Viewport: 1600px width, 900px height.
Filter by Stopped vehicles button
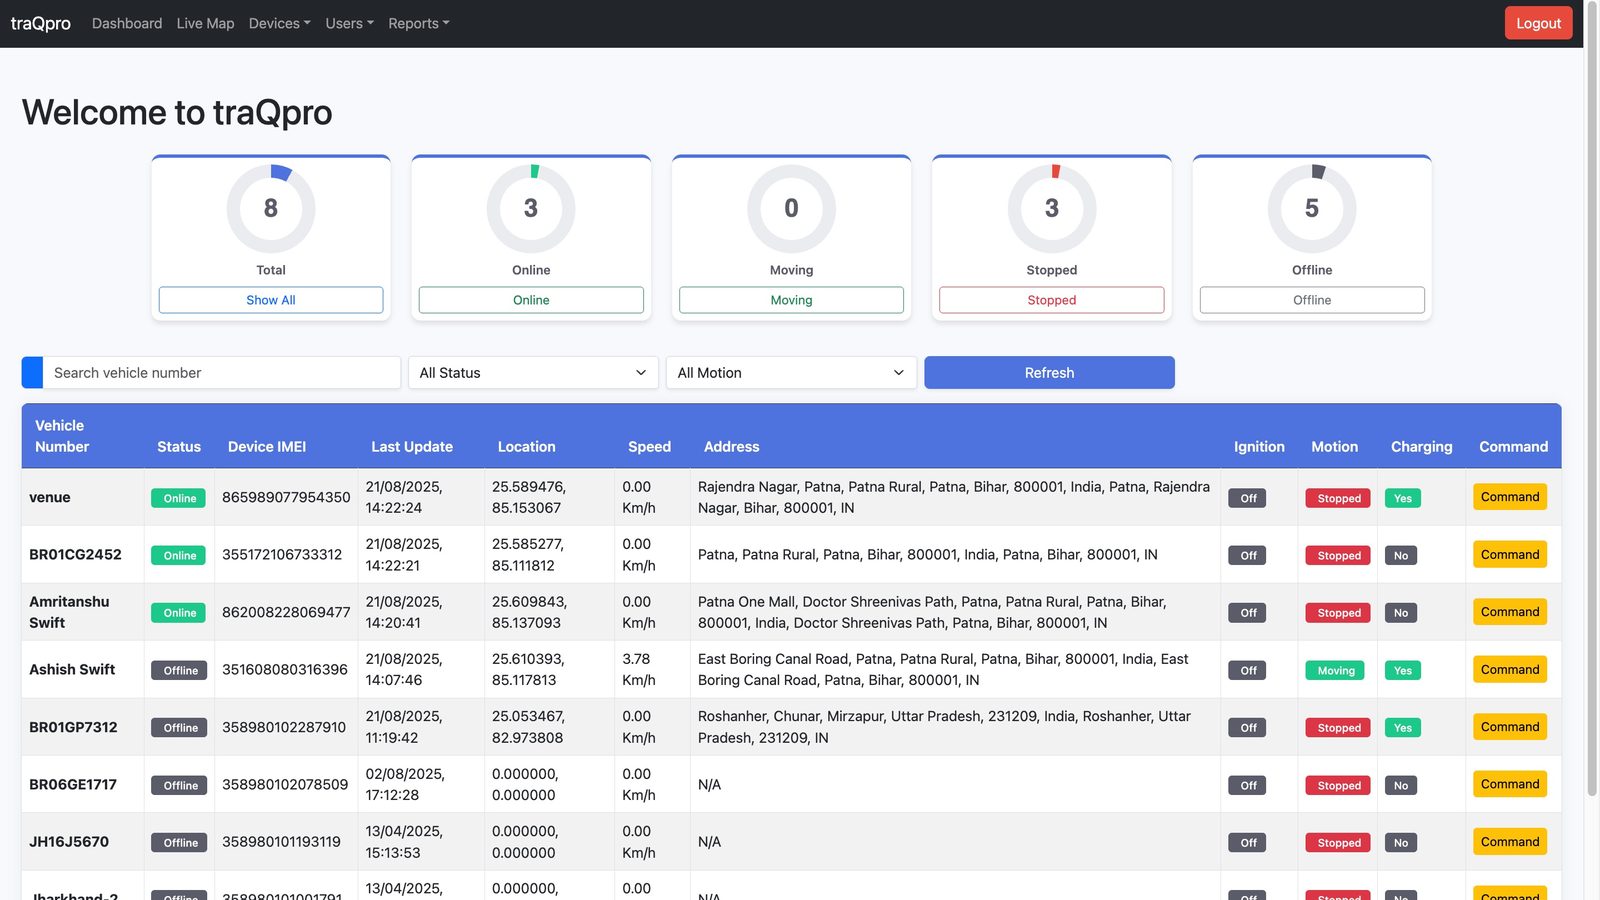tap(1052, 300)
